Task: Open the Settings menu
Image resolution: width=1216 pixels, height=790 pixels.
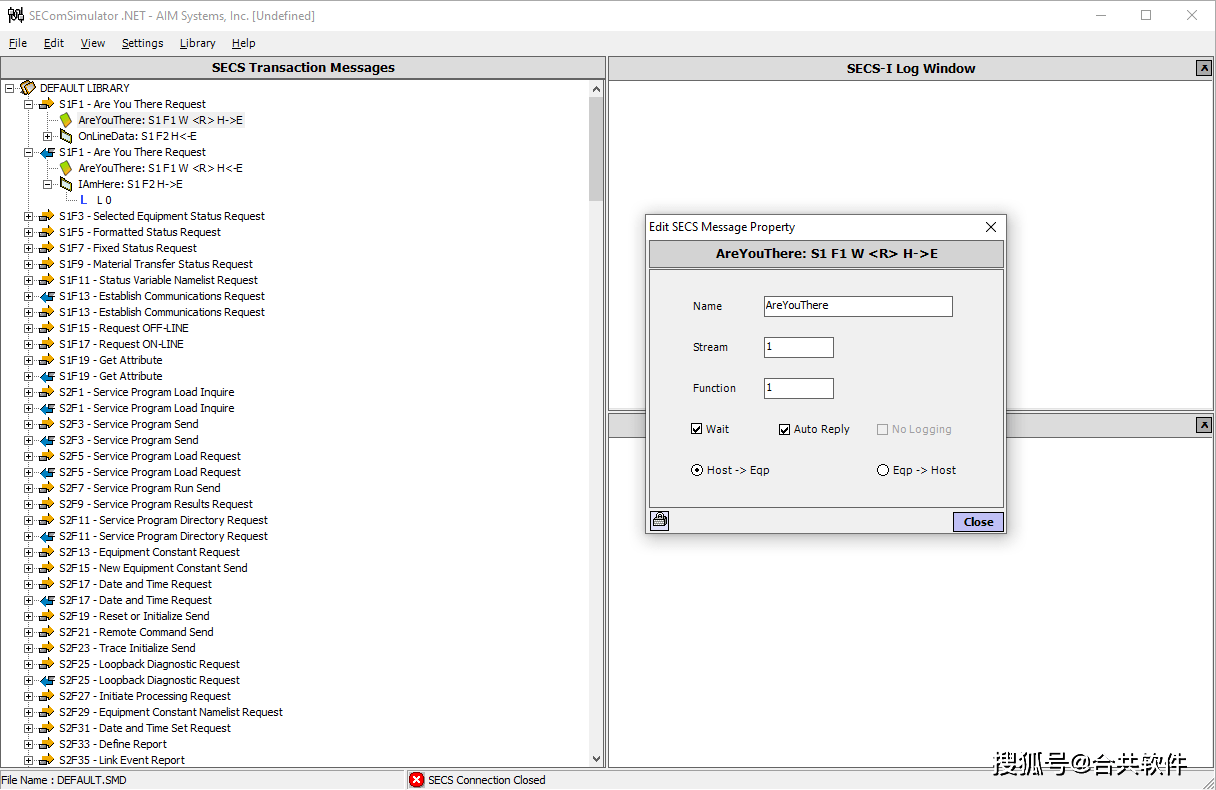Action: click(x=142, y=43)
